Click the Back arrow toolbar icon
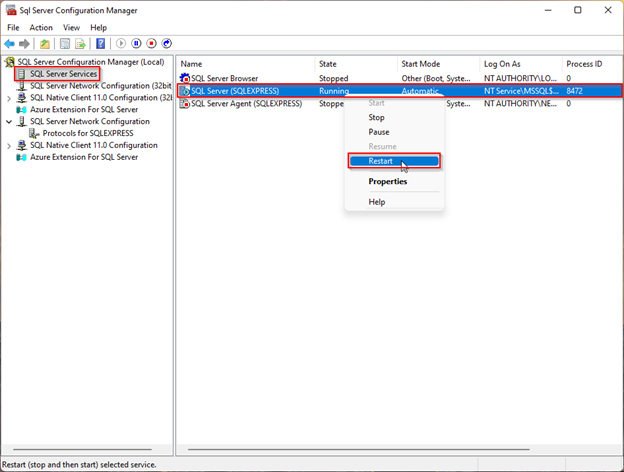The image size is (624, 472). 10,43
